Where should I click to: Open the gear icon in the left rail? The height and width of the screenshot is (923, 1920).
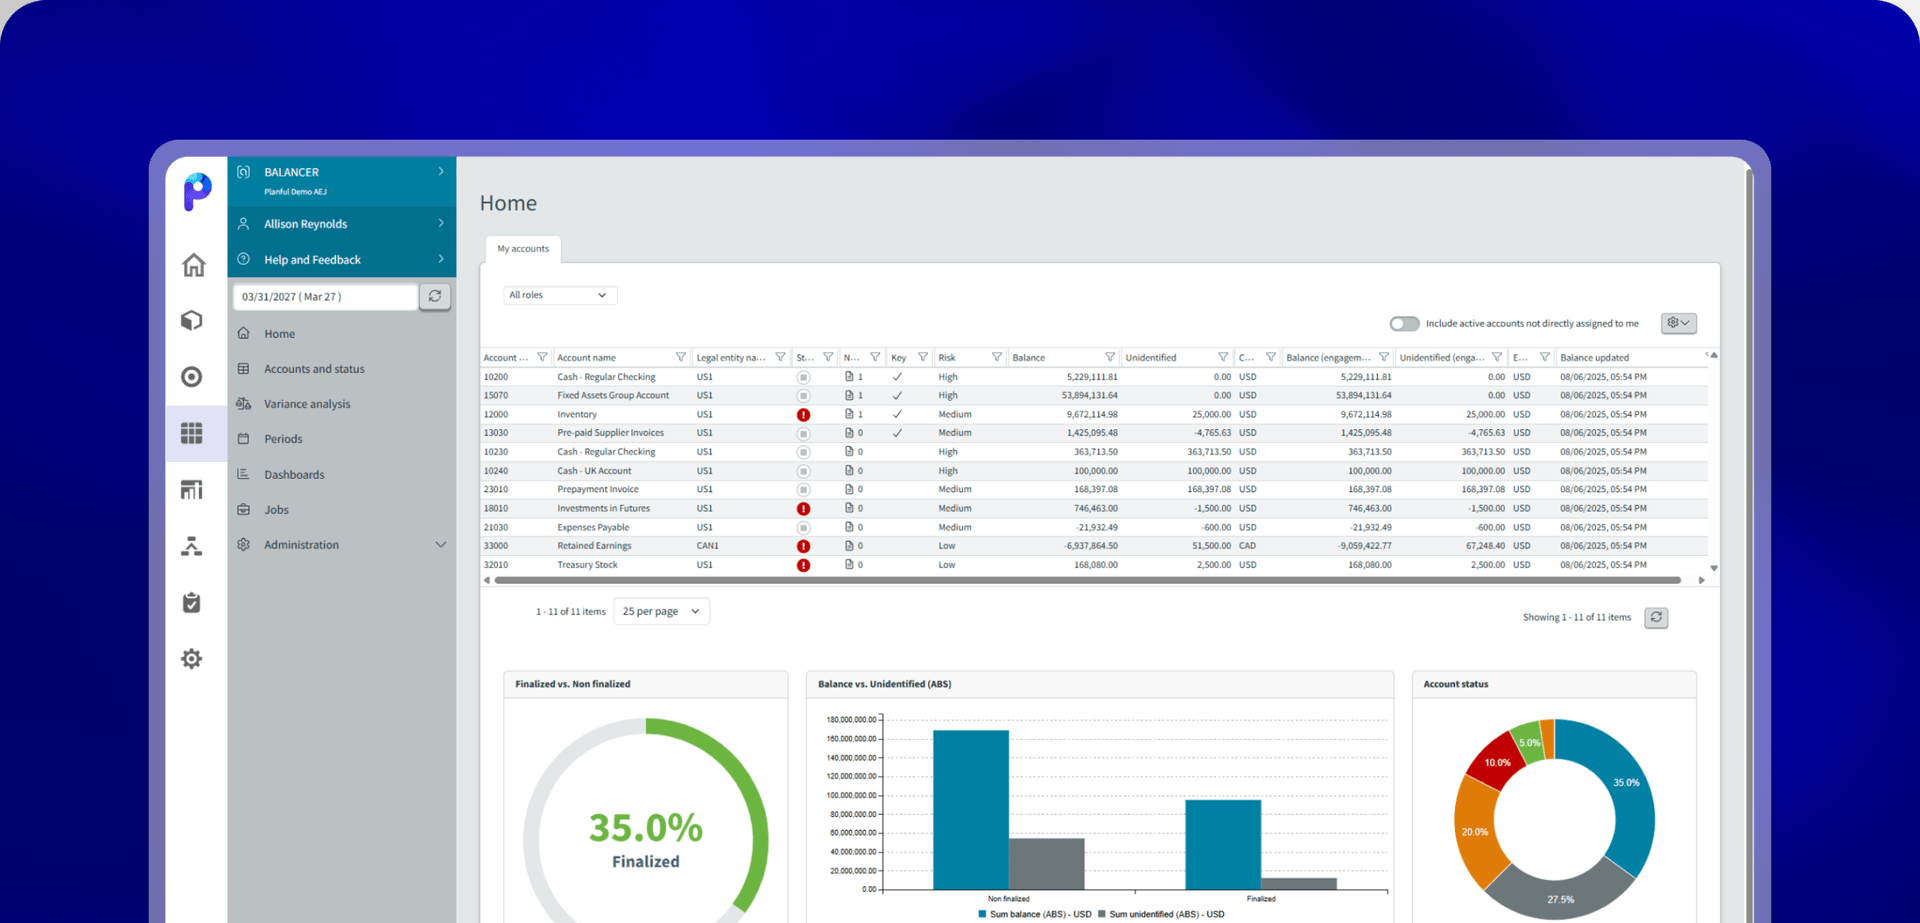coord(192,659)
